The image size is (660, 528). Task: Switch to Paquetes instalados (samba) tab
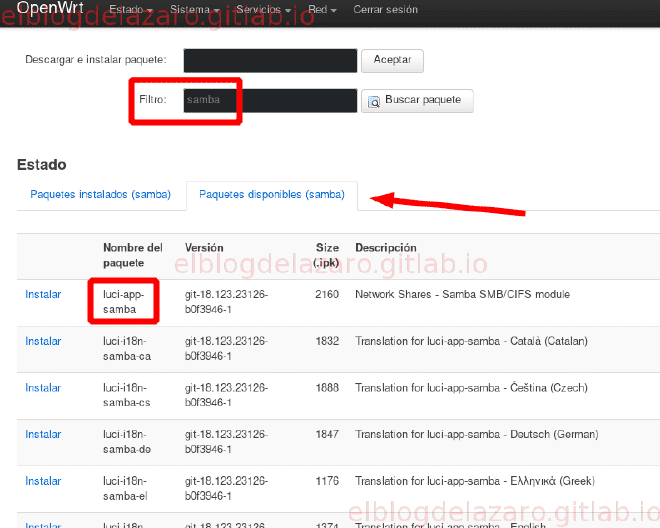tap(101, 195)
